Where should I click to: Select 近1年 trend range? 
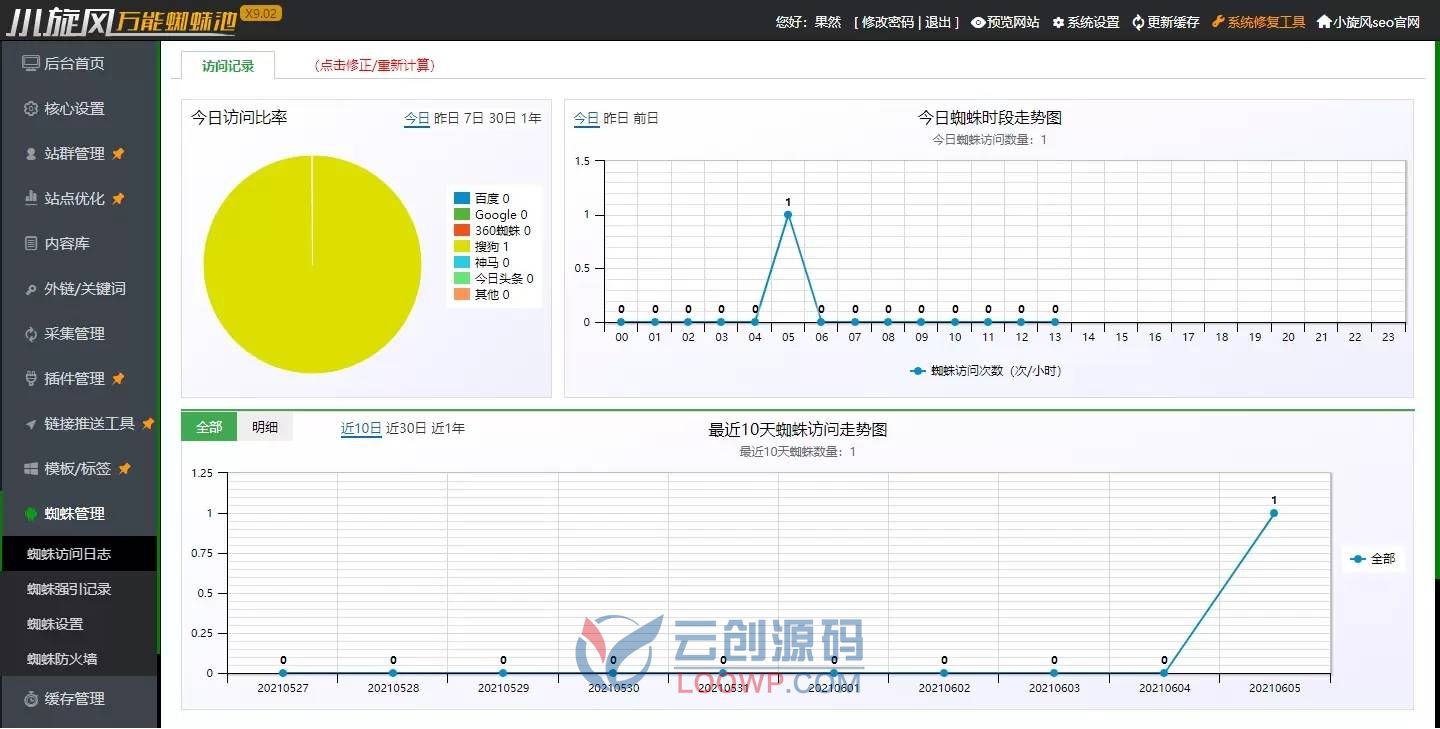point(448,428)
